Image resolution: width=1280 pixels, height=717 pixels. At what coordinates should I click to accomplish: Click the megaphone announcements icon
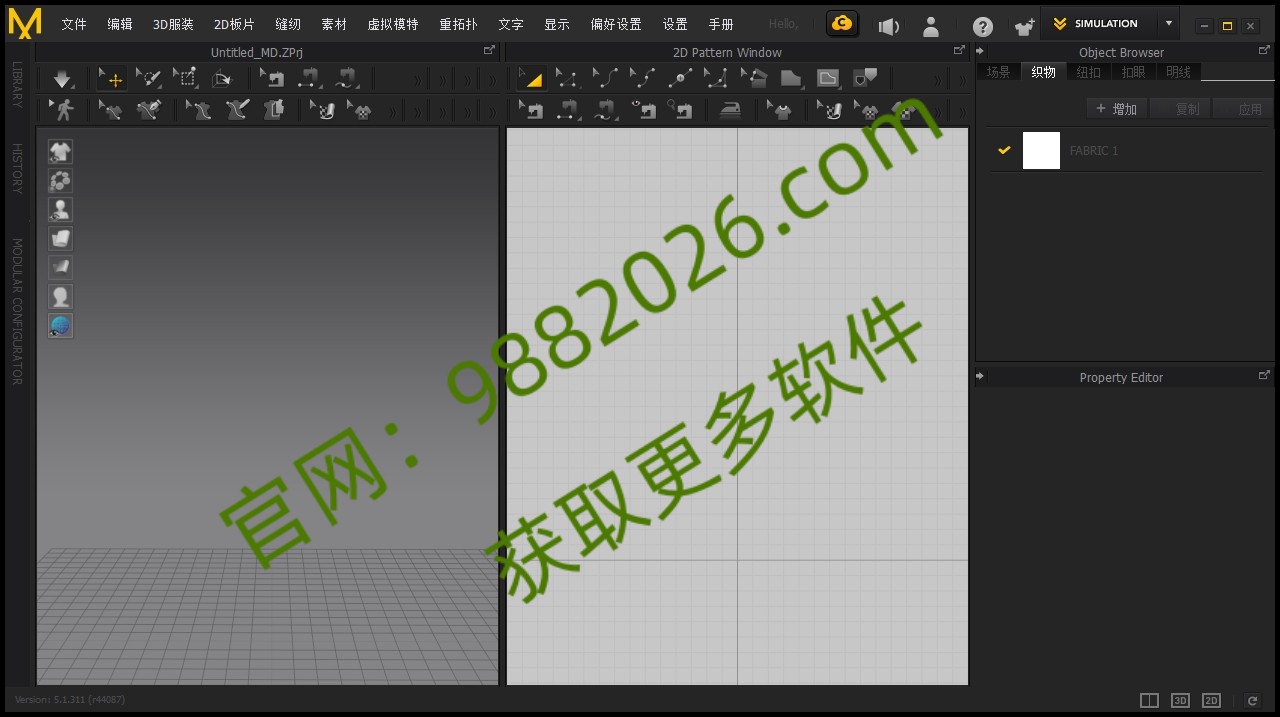pos(888,27)
